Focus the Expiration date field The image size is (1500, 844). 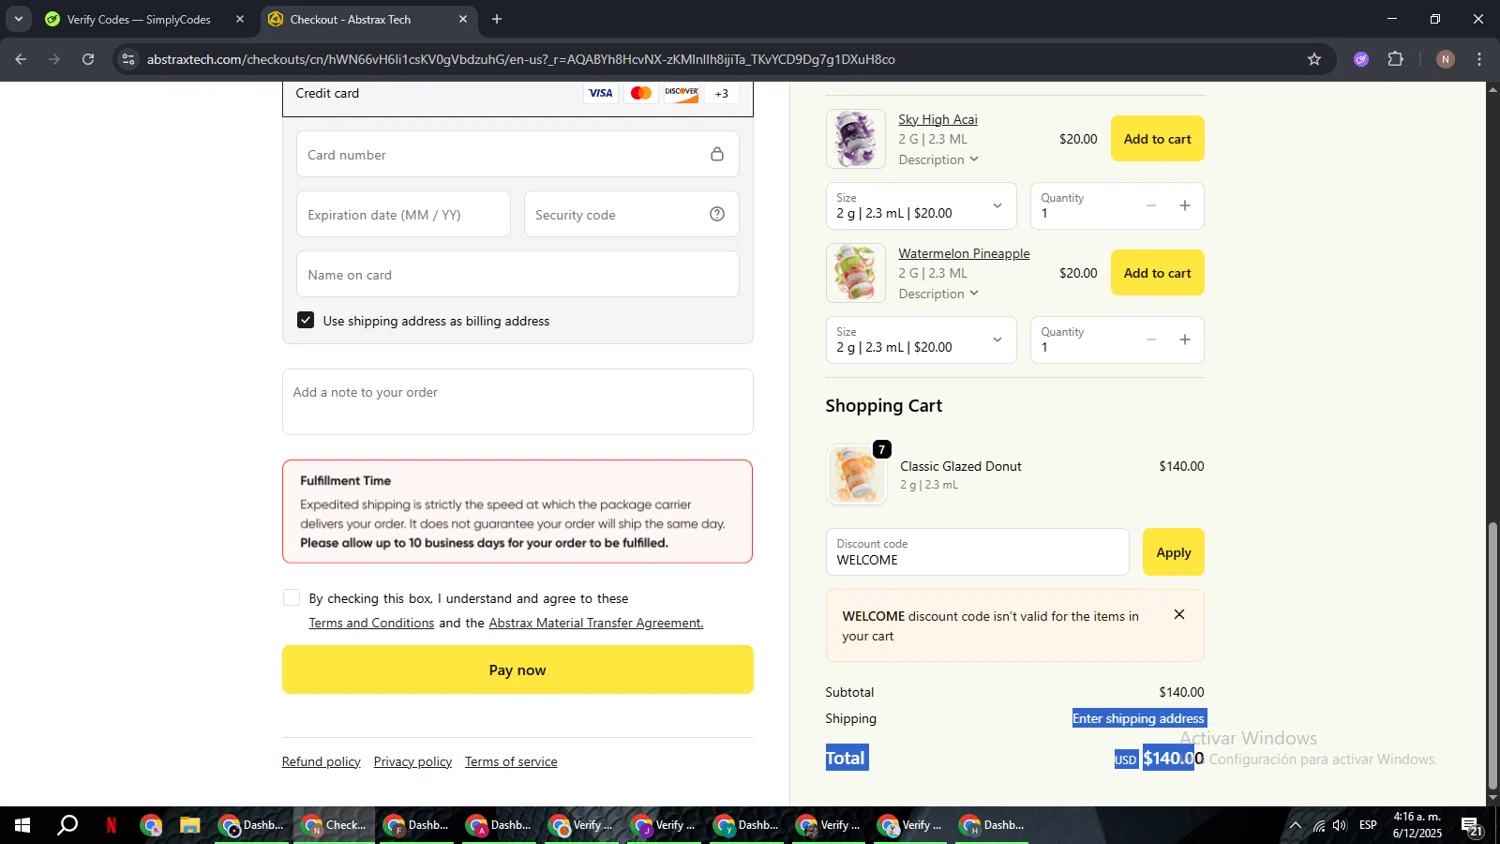pos(403,214)
